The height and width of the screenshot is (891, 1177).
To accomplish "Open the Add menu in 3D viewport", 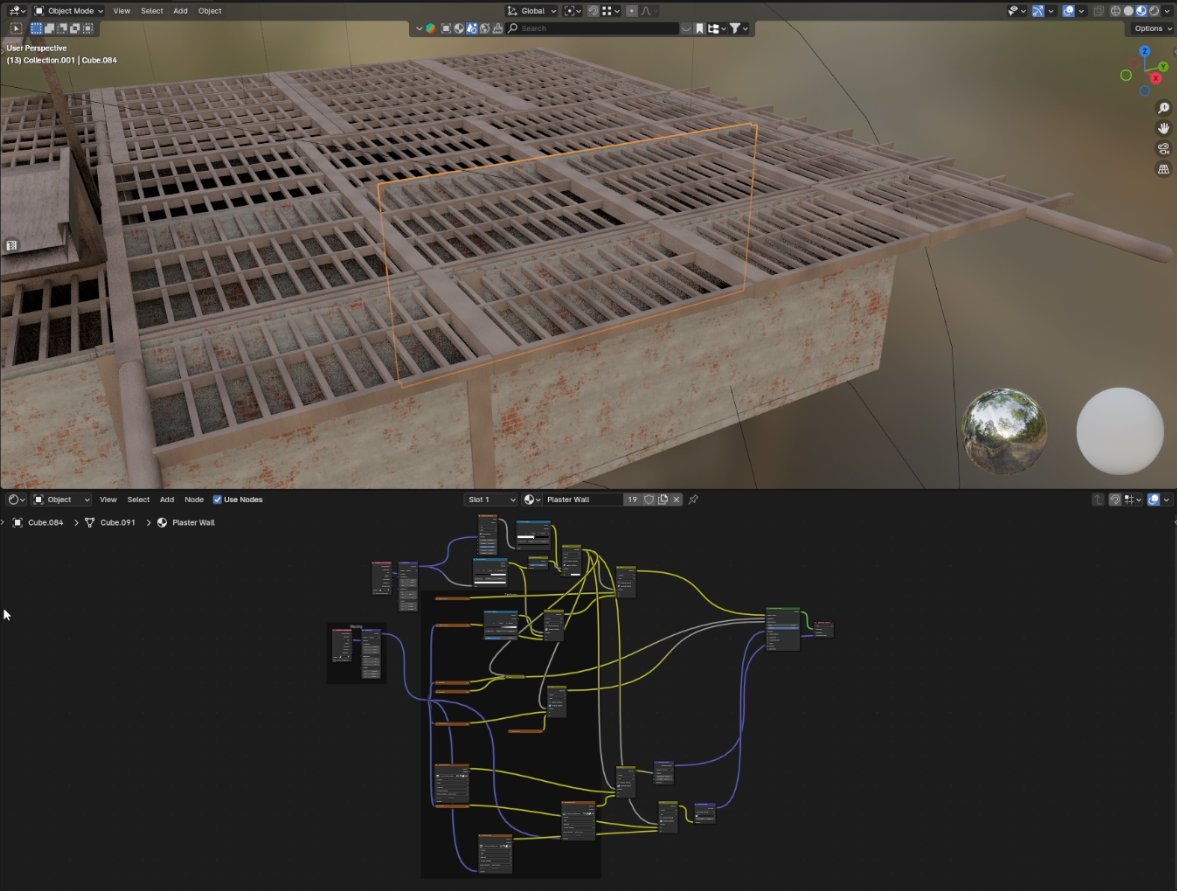I will pos(180,11).
